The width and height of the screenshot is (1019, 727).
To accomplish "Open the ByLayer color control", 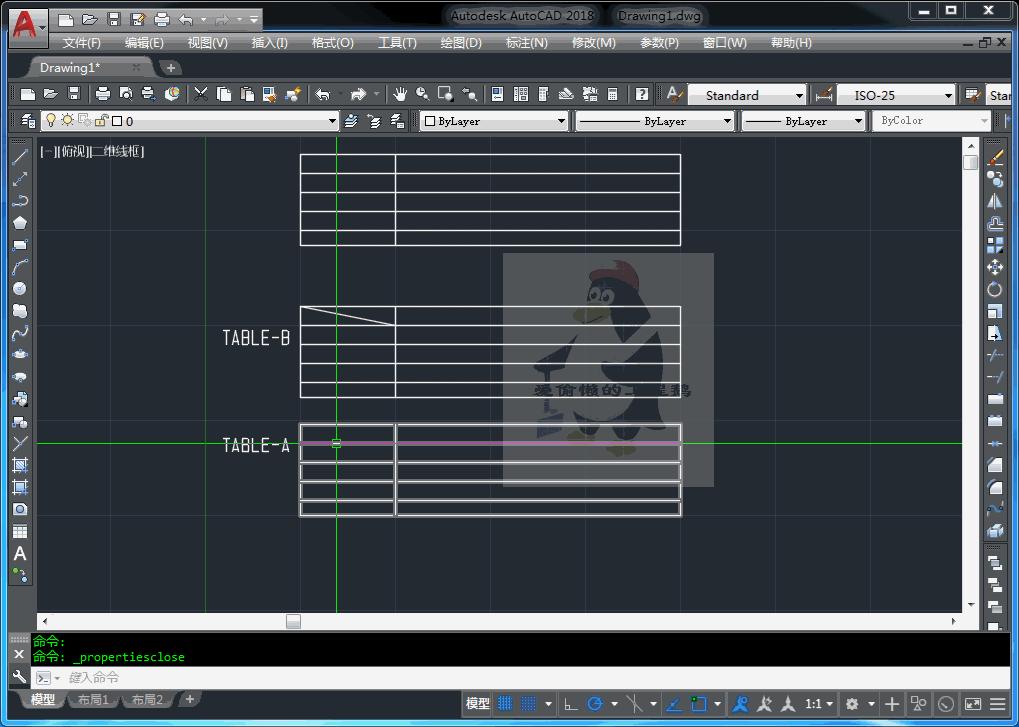I will [x=494, y=121].
